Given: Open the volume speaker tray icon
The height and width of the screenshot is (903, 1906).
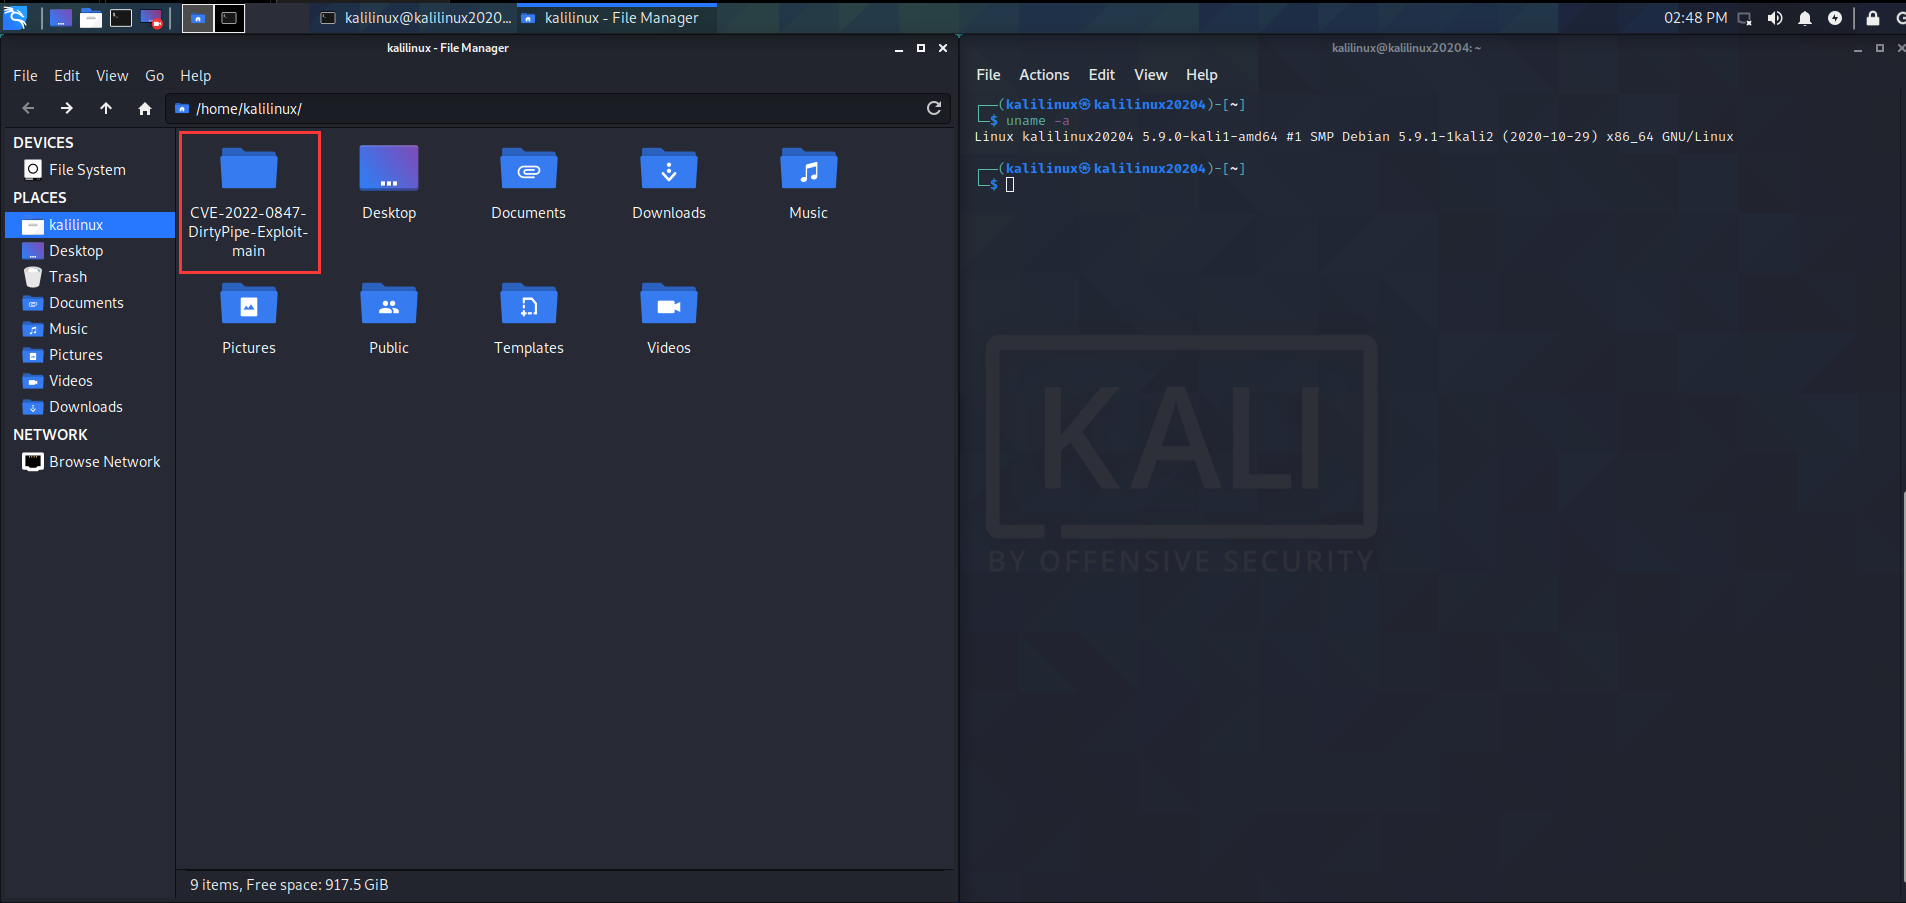Looking at the screenshot, I should (1775, 18).
